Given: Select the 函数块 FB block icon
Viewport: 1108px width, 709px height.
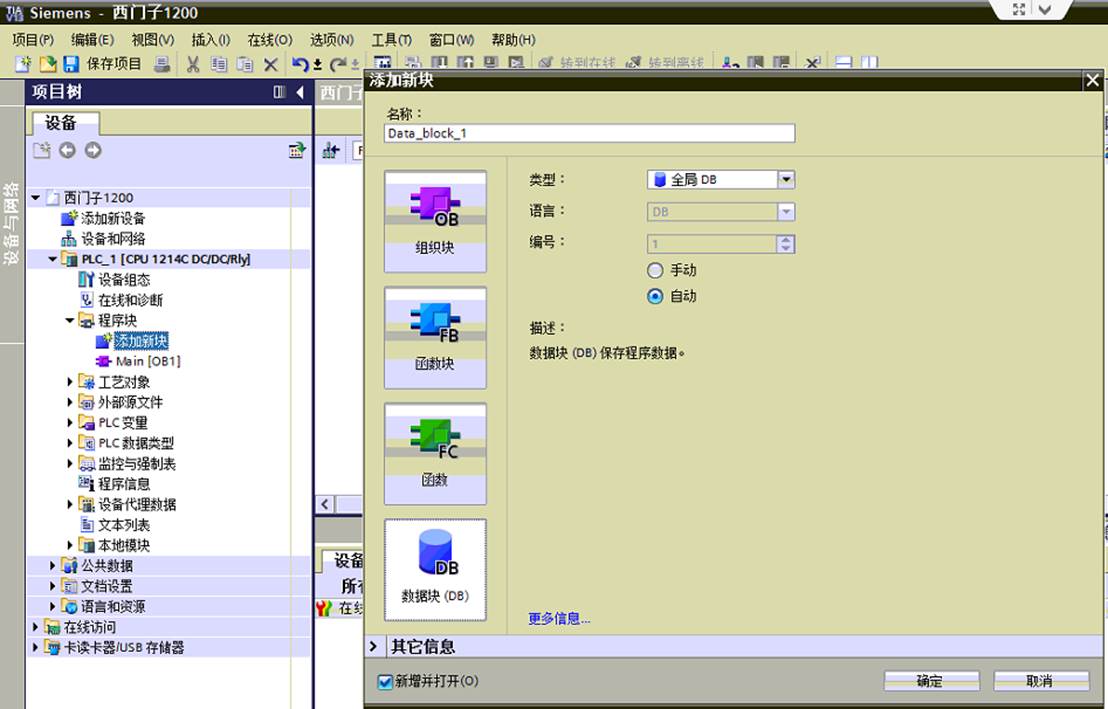Looking at the screenshot, I should (x=435, y=337).
